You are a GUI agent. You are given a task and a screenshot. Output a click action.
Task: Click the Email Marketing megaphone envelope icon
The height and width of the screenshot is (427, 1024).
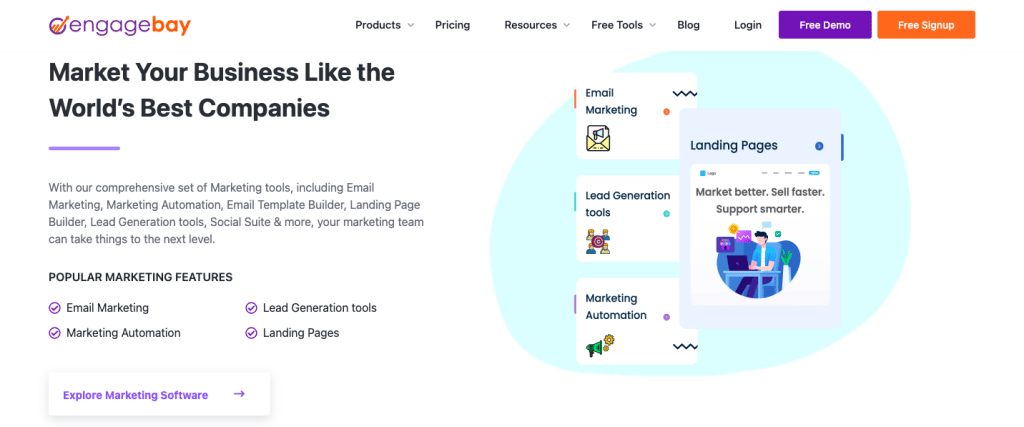click(598, 138)
